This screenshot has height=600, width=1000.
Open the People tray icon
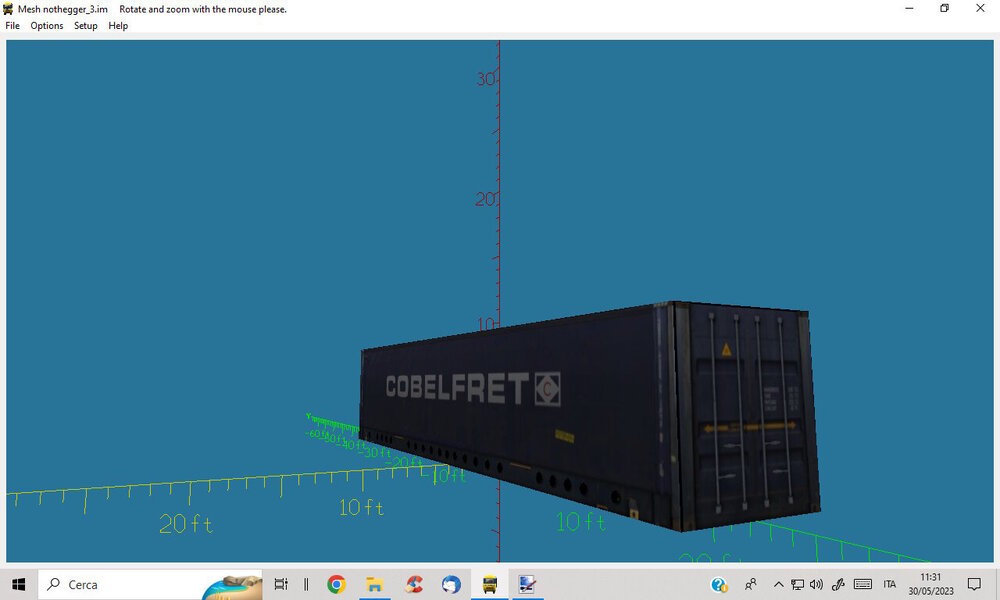click(x=751, y=584)
